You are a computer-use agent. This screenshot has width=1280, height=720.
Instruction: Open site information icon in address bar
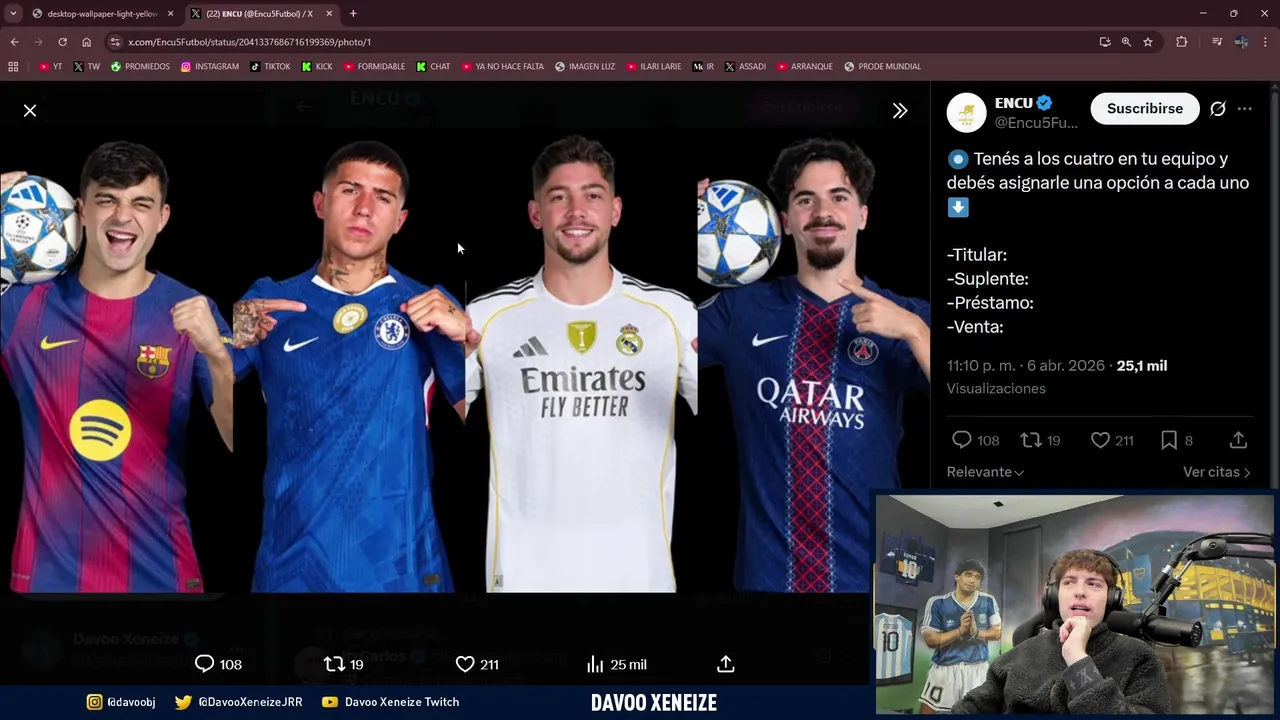pos(115,42)
